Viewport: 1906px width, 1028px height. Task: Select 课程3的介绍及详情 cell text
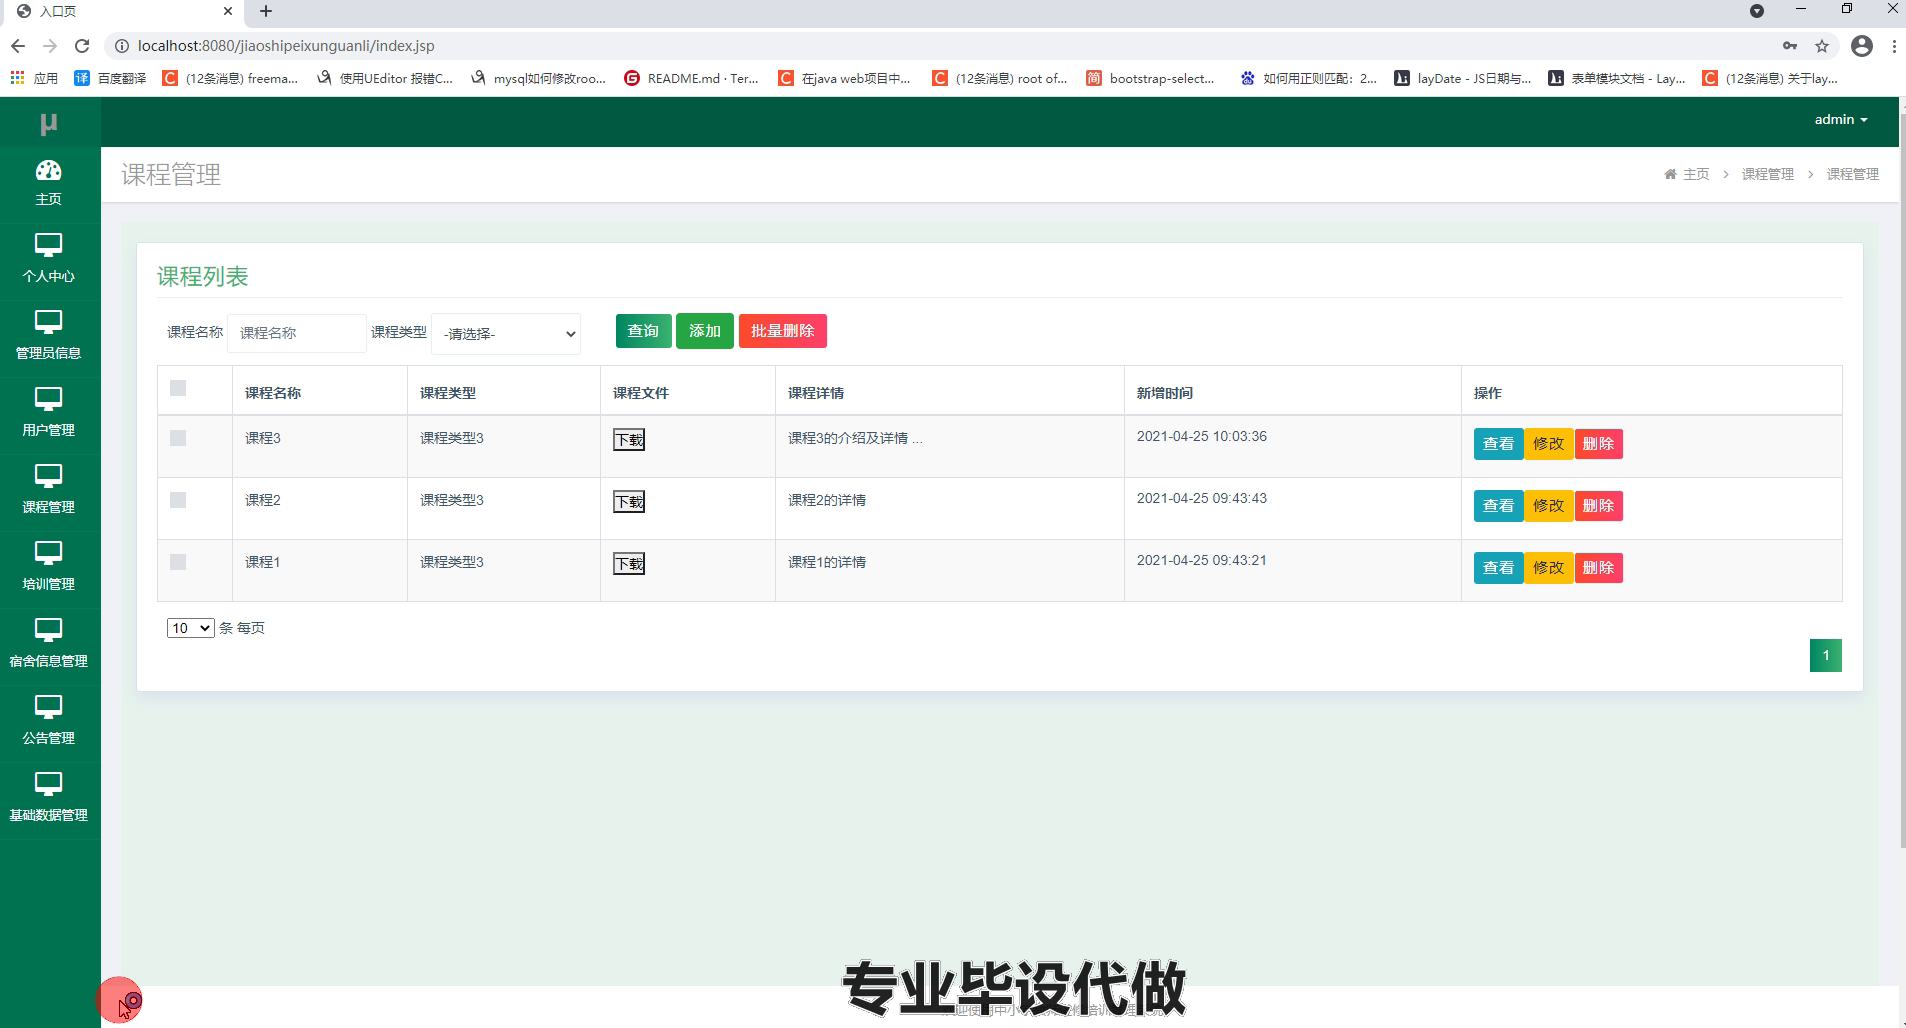coord(855,438)
